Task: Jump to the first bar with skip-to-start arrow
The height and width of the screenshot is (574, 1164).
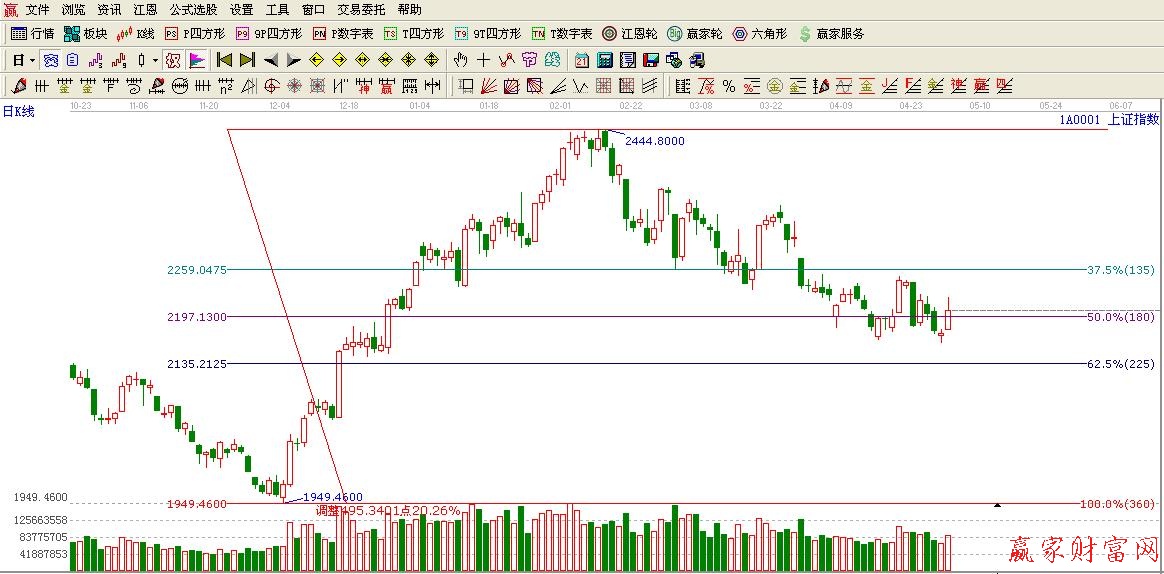Action: [224, 60]
